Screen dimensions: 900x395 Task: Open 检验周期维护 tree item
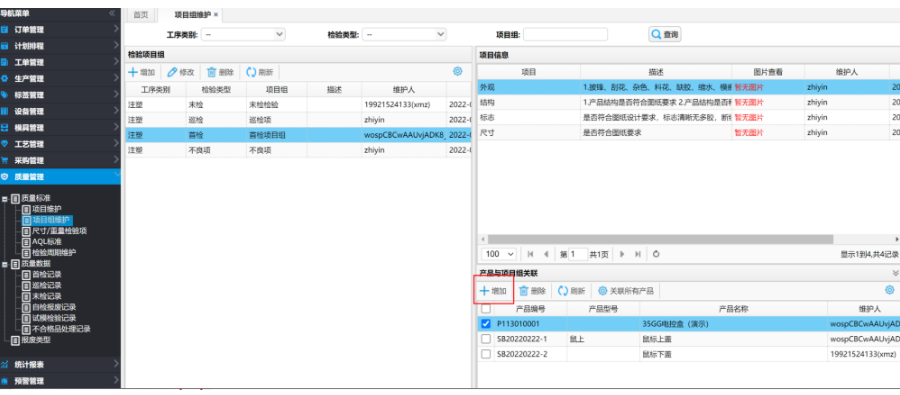tap(54, 253)
